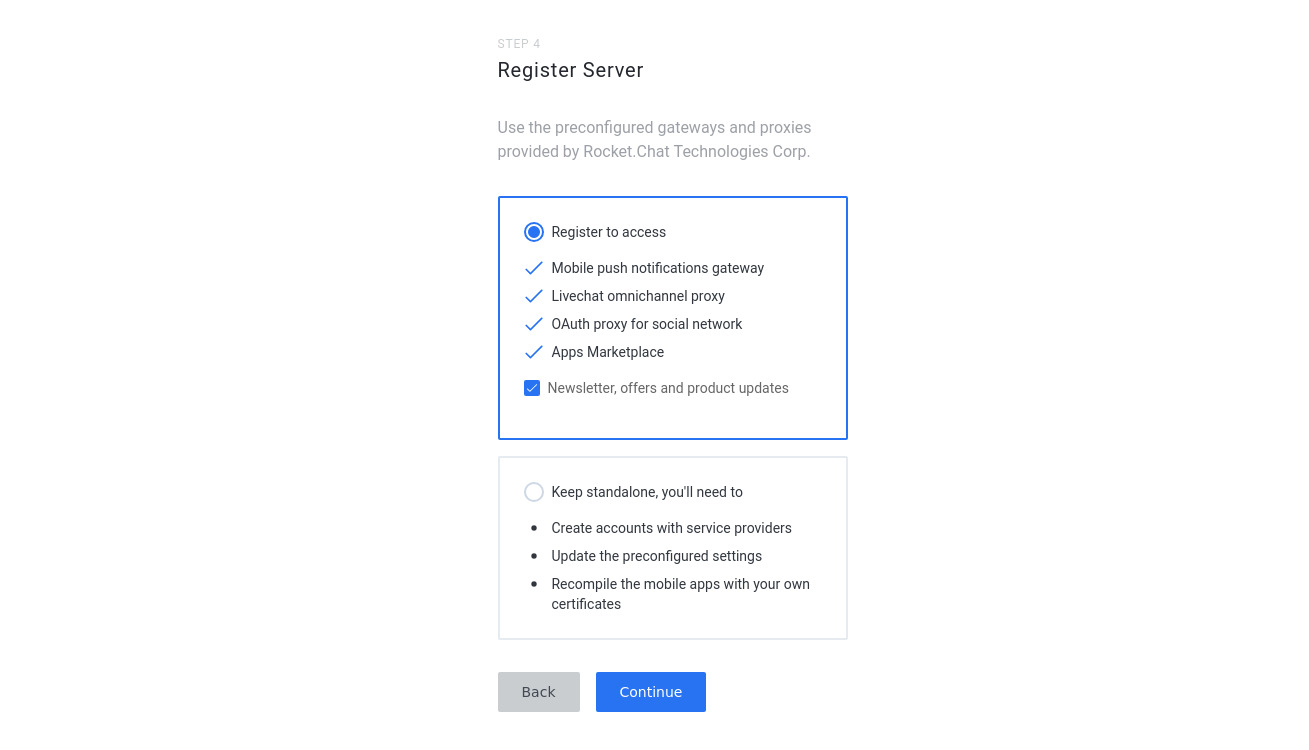1309x750 pixels.
Task: Click the "Apps Marketplace" feature text
Action: pyautogui.click(x=607, y=352)
